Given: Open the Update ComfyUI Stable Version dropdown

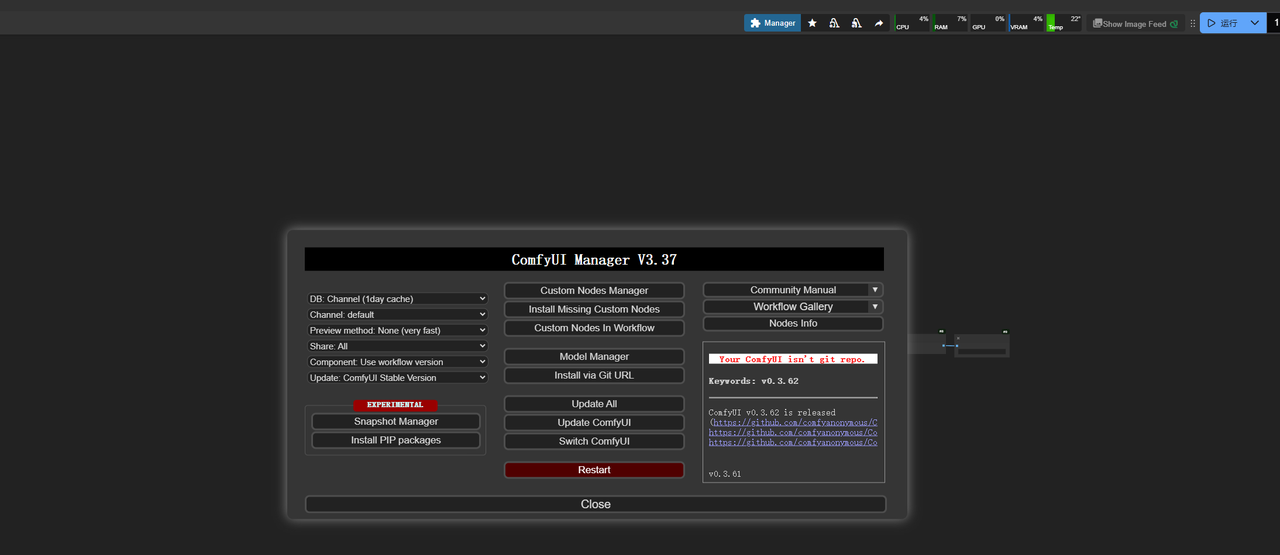Looking at the screenshot, I should click(x=397, y=378).
